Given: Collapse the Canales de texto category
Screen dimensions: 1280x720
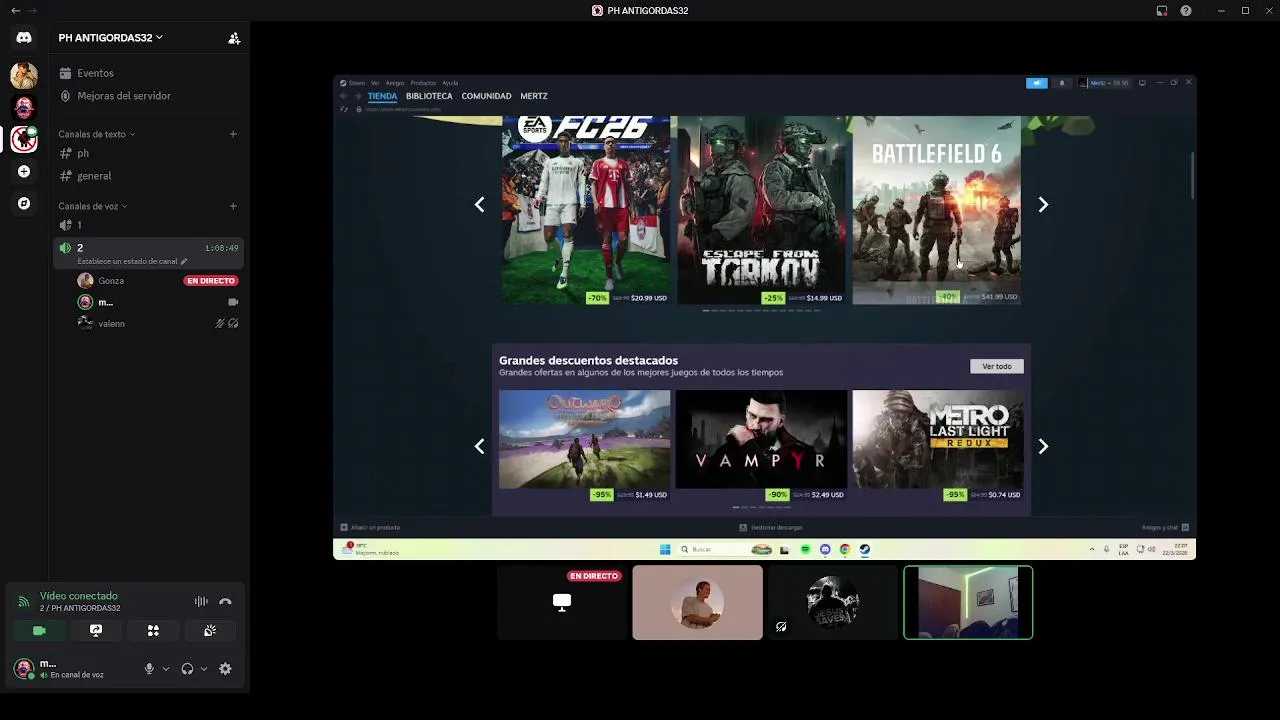Looking at the screenshot, I should click(x=96, y=134).
